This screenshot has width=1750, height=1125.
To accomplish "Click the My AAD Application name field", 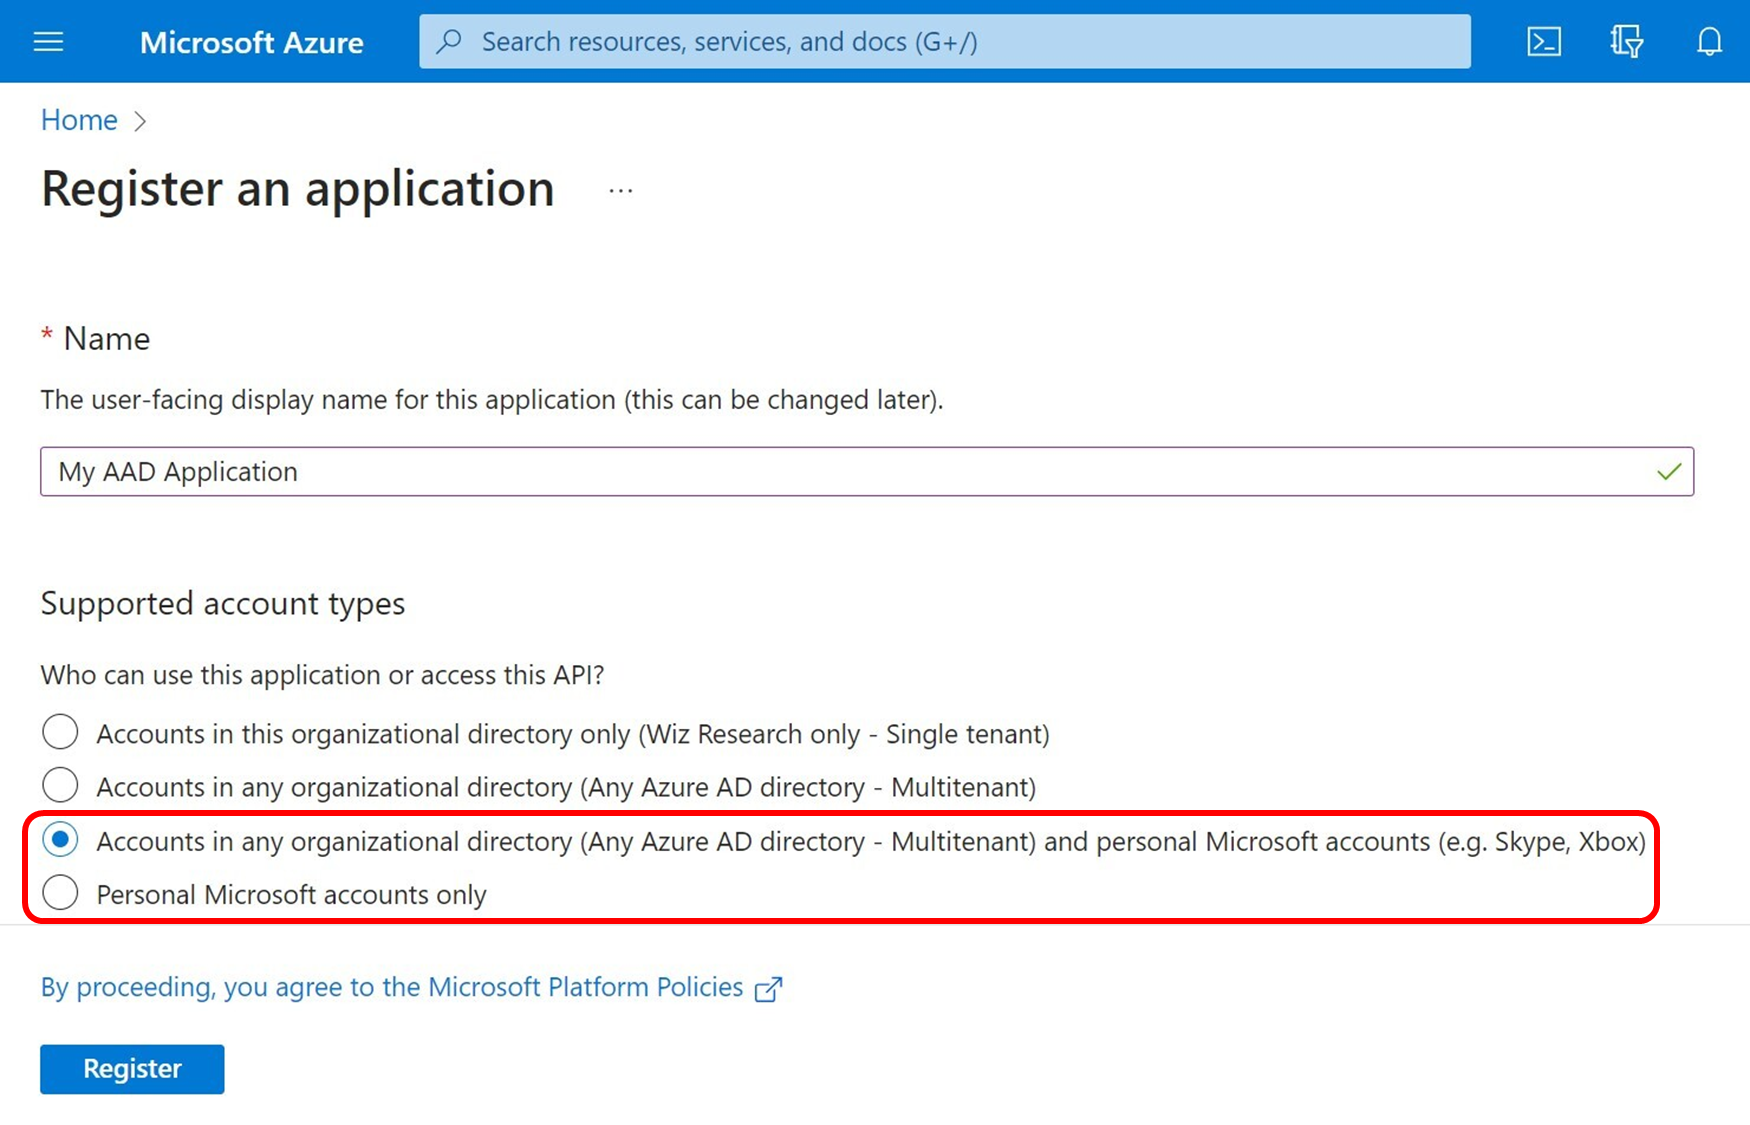I will (867, 471).
